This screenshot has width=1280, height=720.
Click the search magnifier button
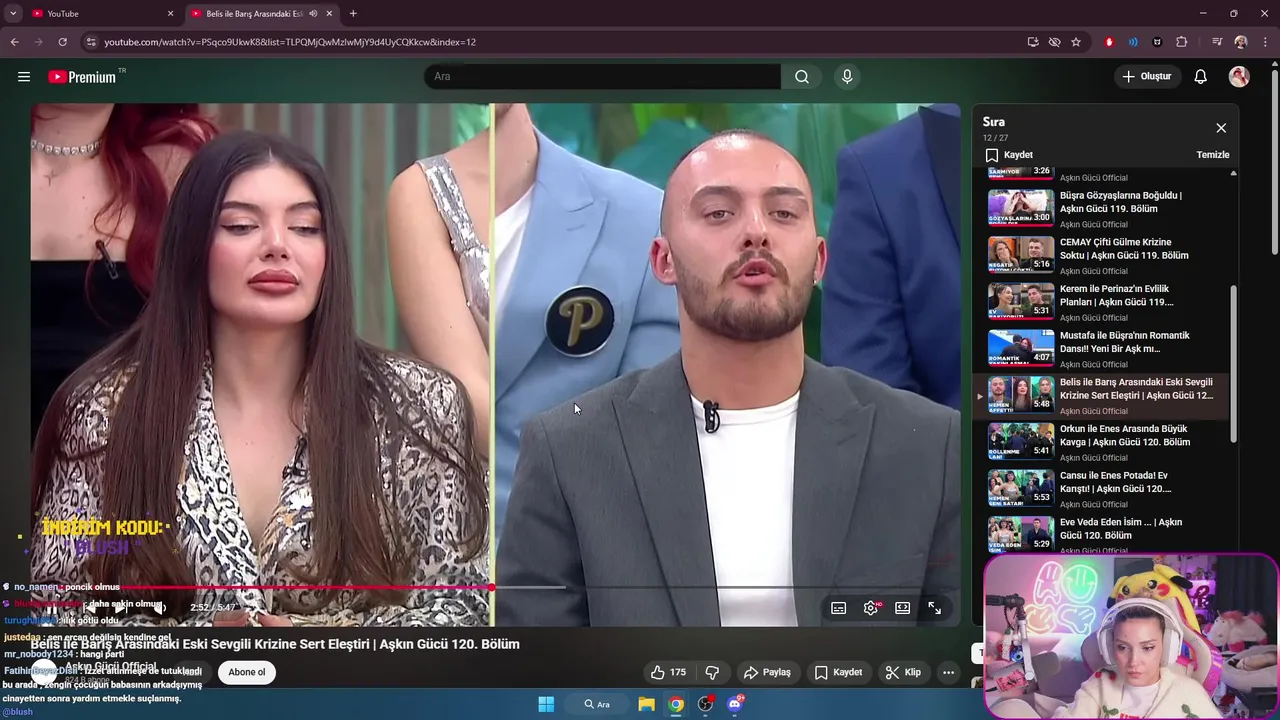click(x=802, y=77)
